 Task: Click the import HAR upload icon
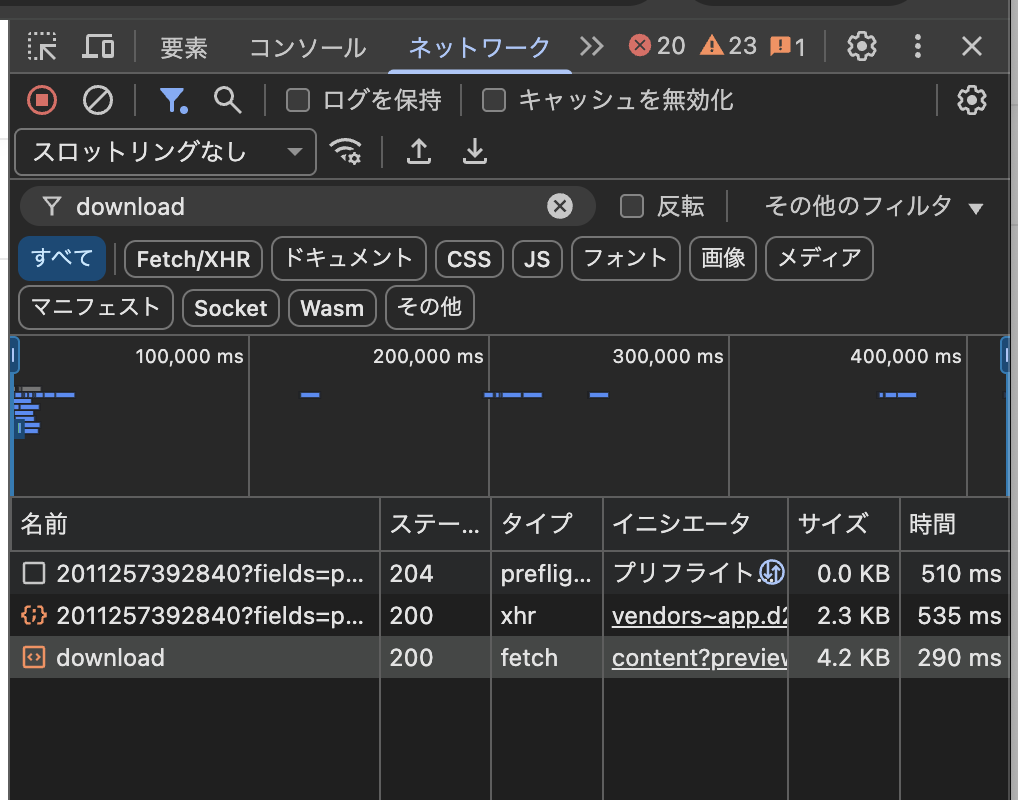(419, 151)
